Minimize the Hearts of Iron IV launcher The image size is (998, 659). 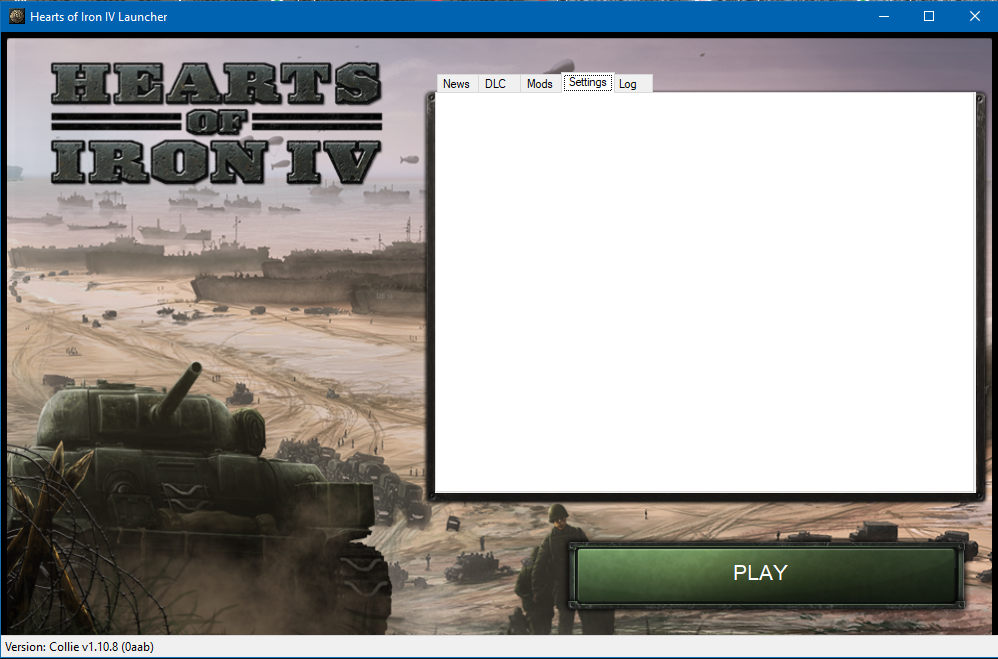(884, 16)
